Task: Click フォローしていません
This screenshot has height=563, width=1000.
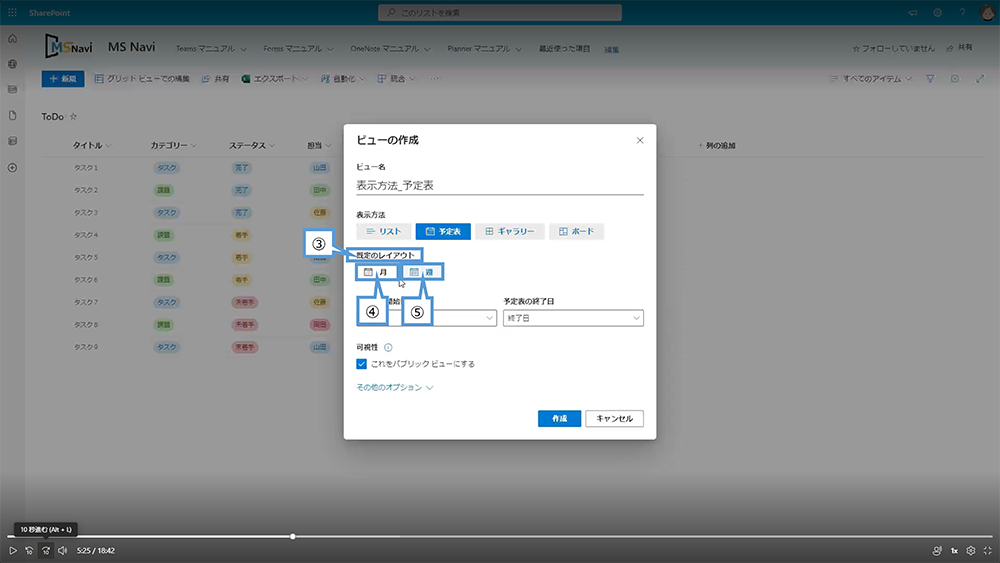Action: (893, 48)
